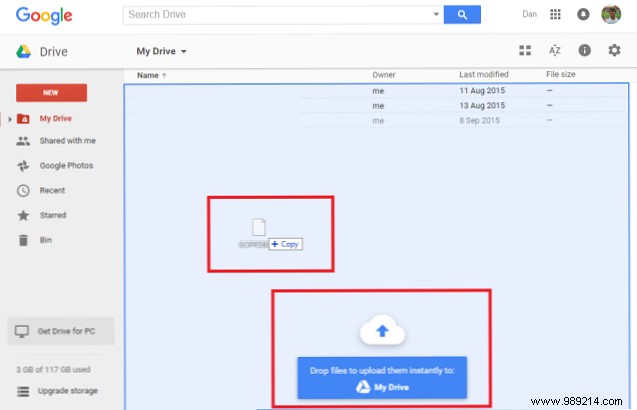The width and height of the screenshot is (637, 410).
Task: Click the Drive text beside logo
Action: 54,52
